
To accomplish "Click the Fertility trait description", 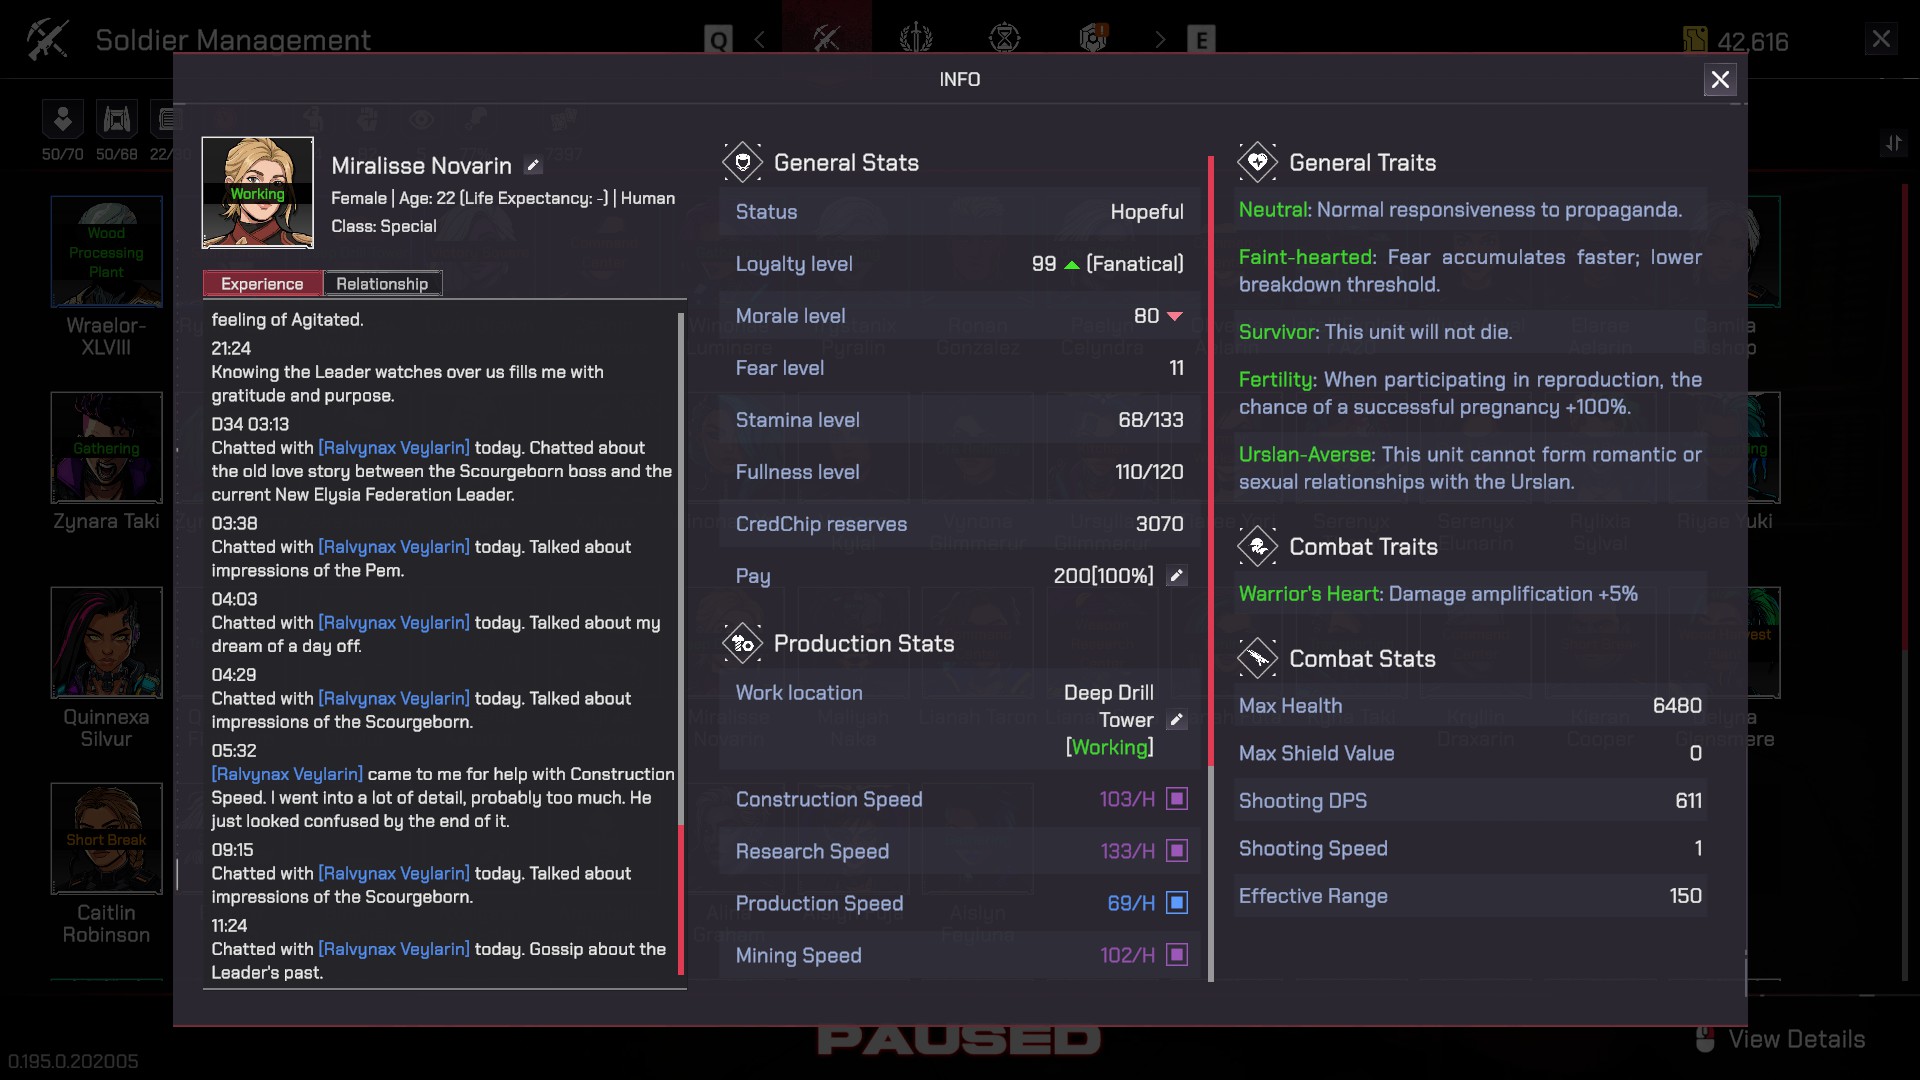I will click(x=1470, y=393).
